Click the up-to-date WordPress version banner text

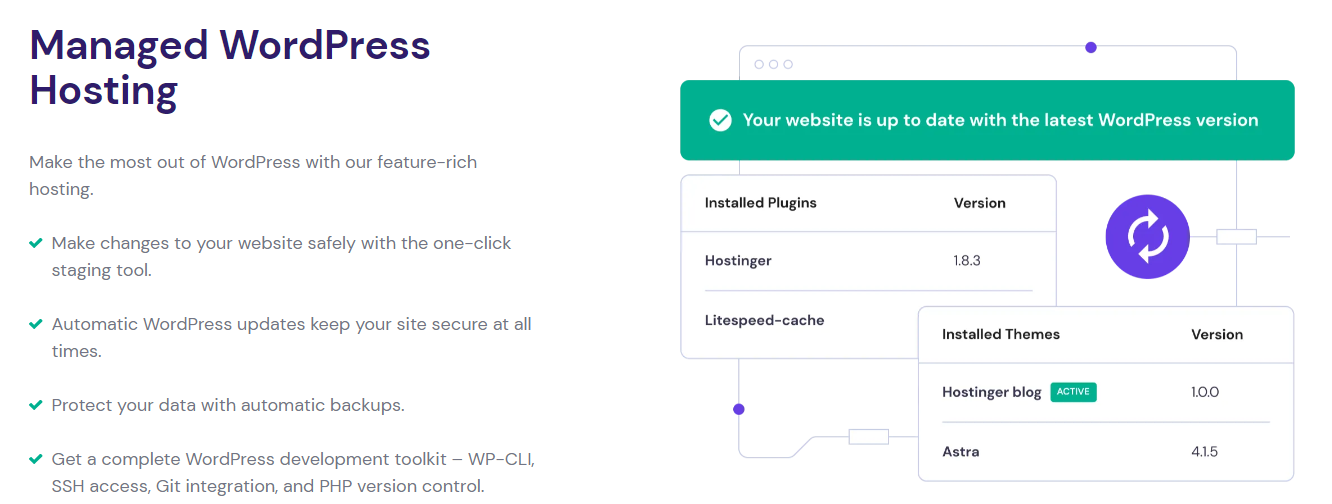(x=1000, y=120)
